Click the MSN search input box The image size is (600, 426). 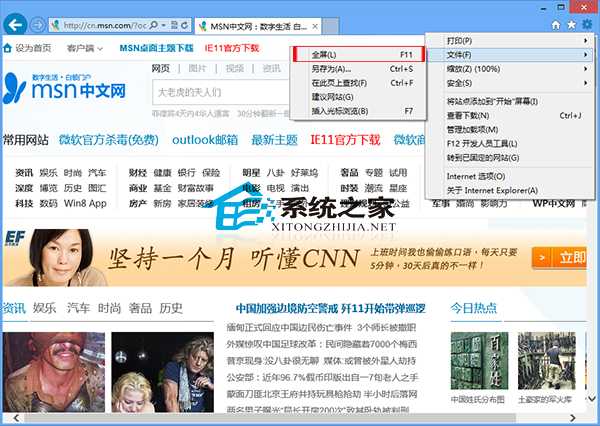220,92
